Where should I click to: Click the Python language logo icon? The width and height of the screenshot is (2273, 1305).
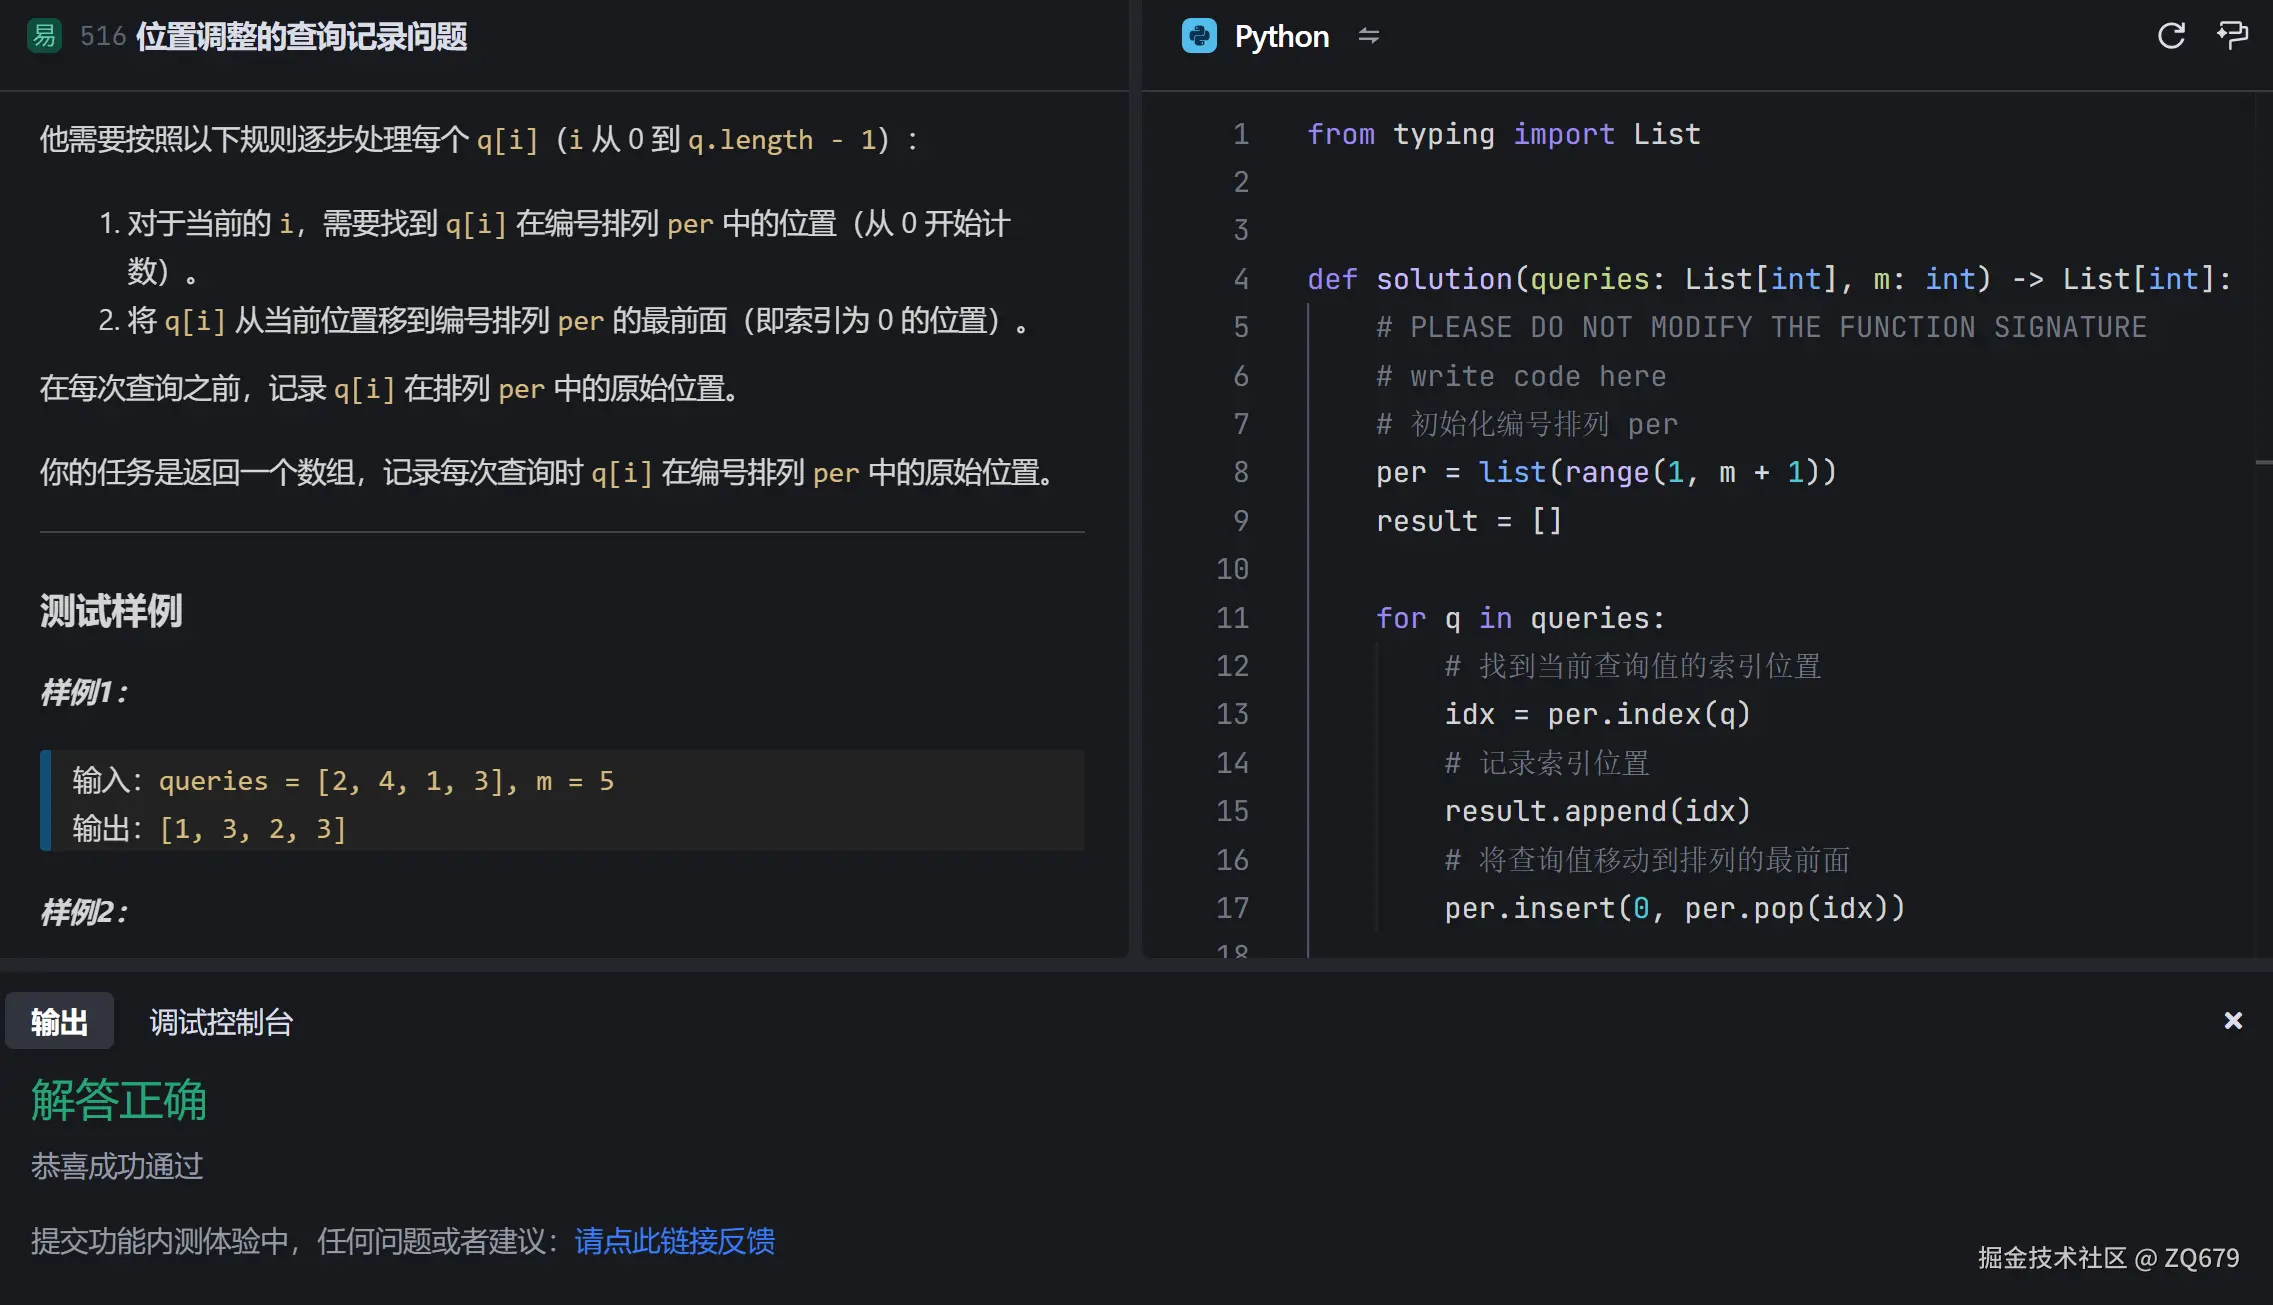(1199, 36)
